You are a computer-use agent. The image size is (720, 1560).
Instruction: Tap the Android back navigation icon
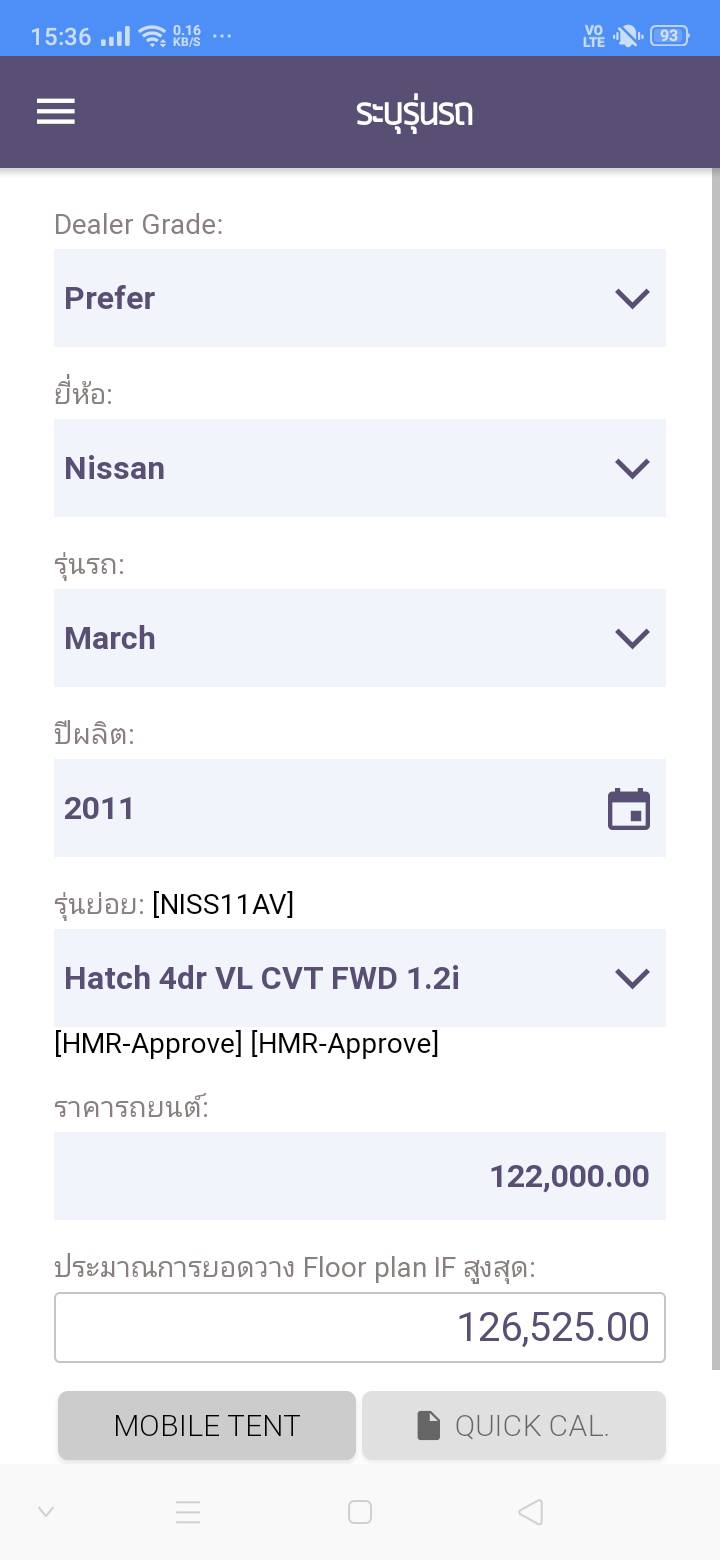click(531, 1512)
